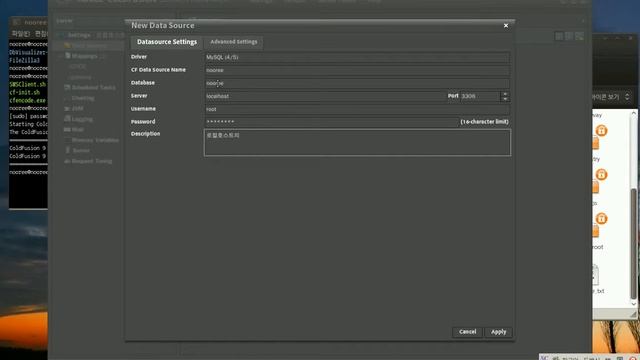
Task: Click the Mail envelope icon in sidebar
Action: tap(67, 129)
